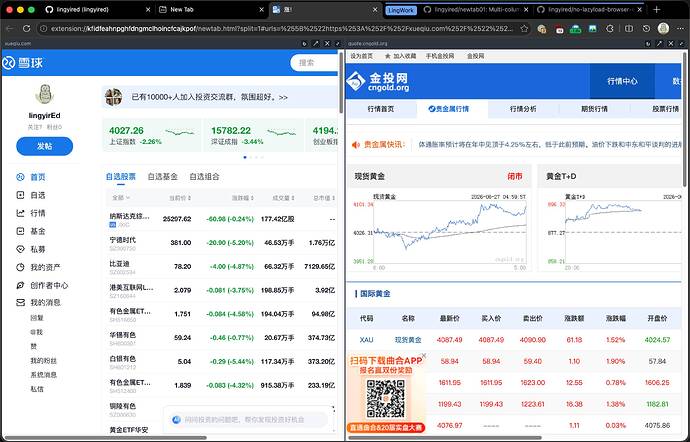Viewport: 690px width, 442px height.
Task: Open the browser history clock icon
Action: [646, 29]
